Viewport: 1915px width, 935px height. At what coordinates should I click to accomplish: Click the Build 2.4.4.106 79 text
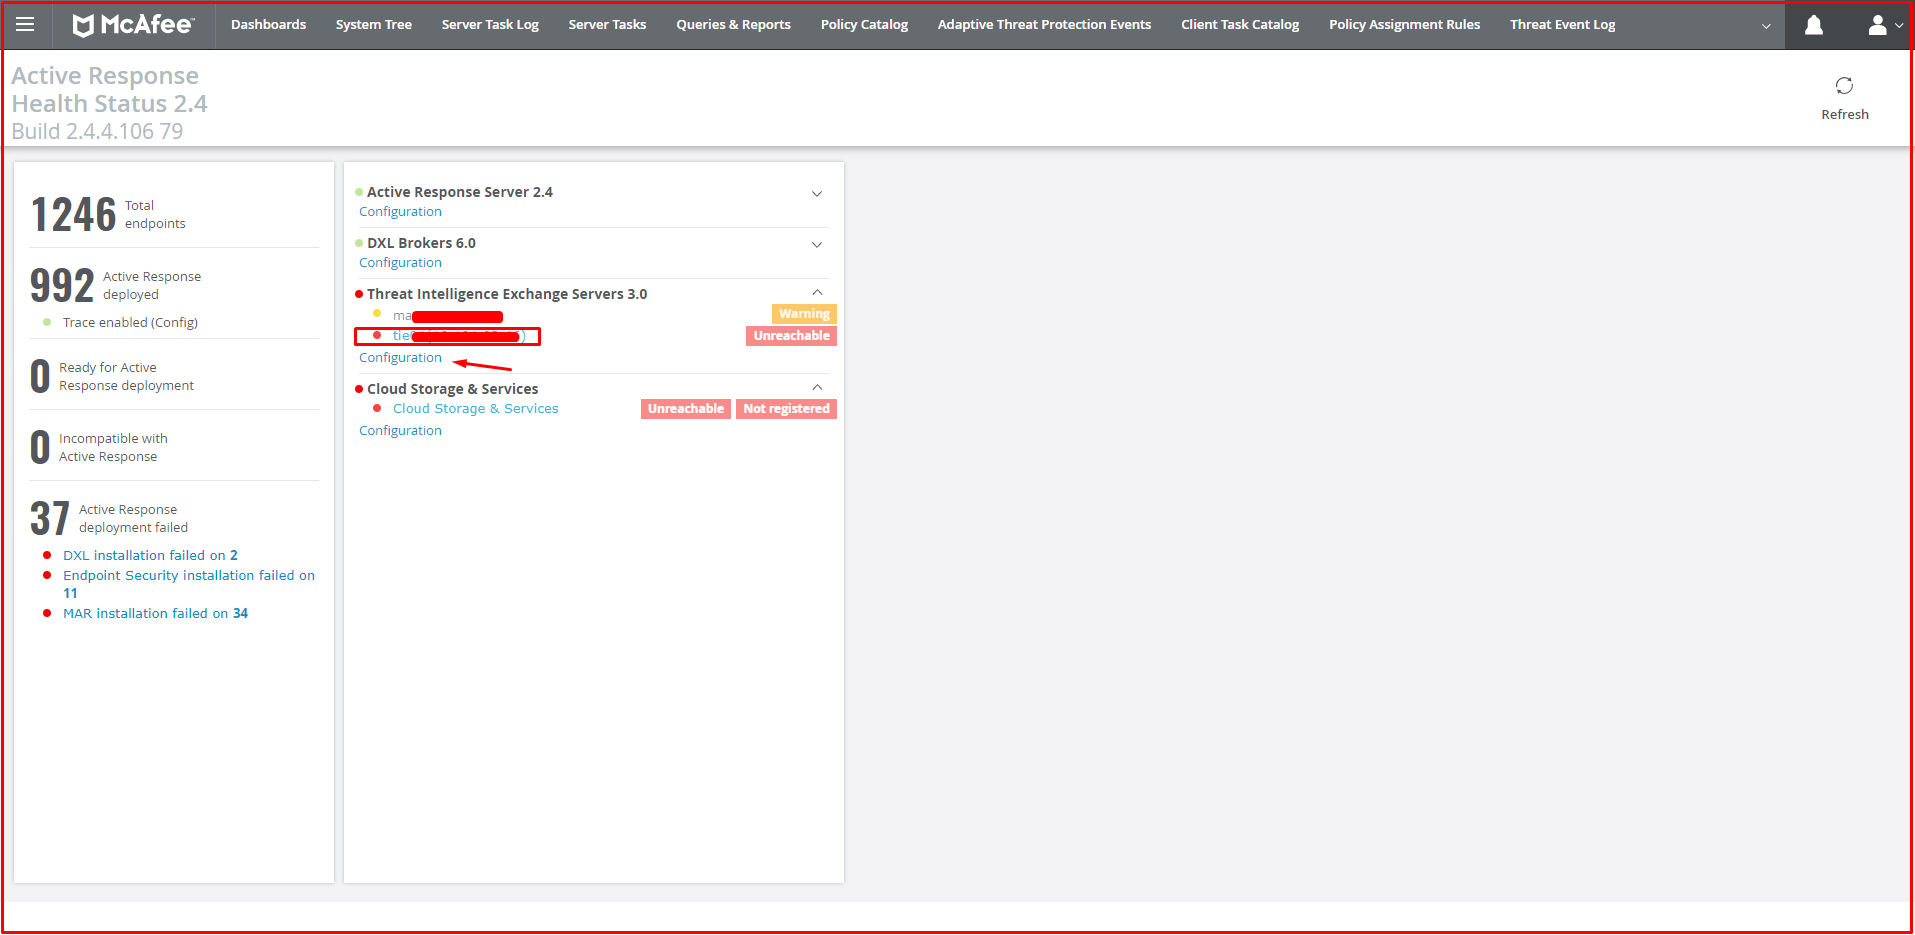[97, 131]
